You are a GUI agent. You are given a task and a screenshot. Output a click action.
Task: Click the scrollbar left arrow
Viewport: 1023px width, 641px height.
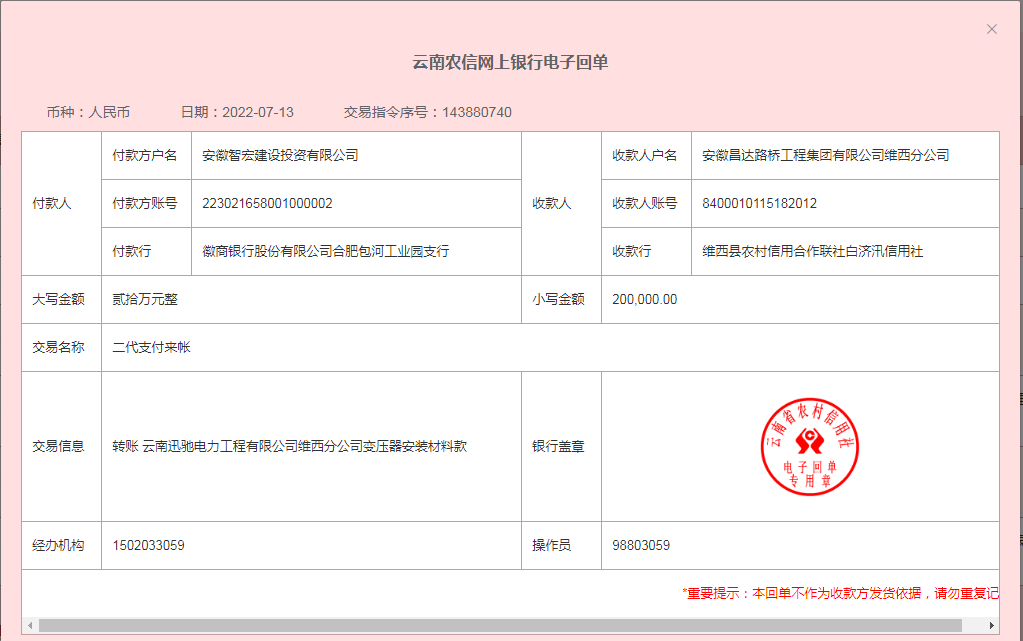click(x=30, y=625)
